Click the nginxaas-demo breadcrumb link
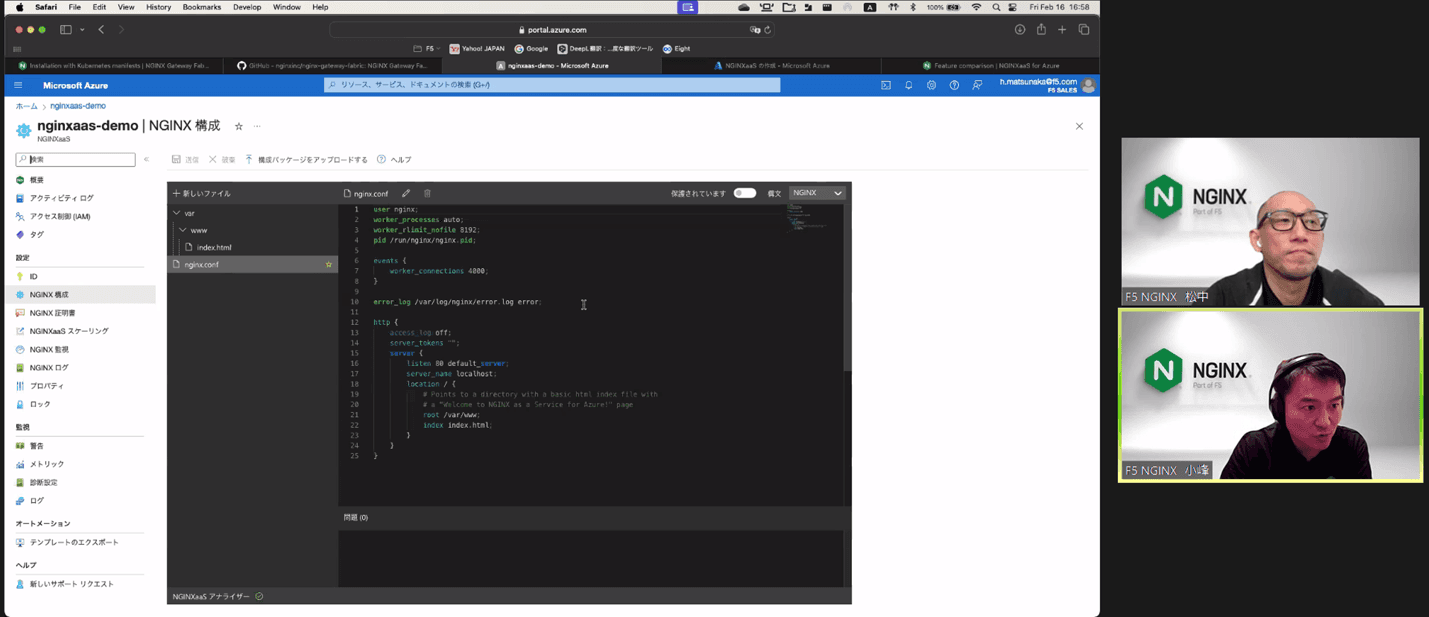This screenshot has width=1429, height=617. tap(78, 106)
